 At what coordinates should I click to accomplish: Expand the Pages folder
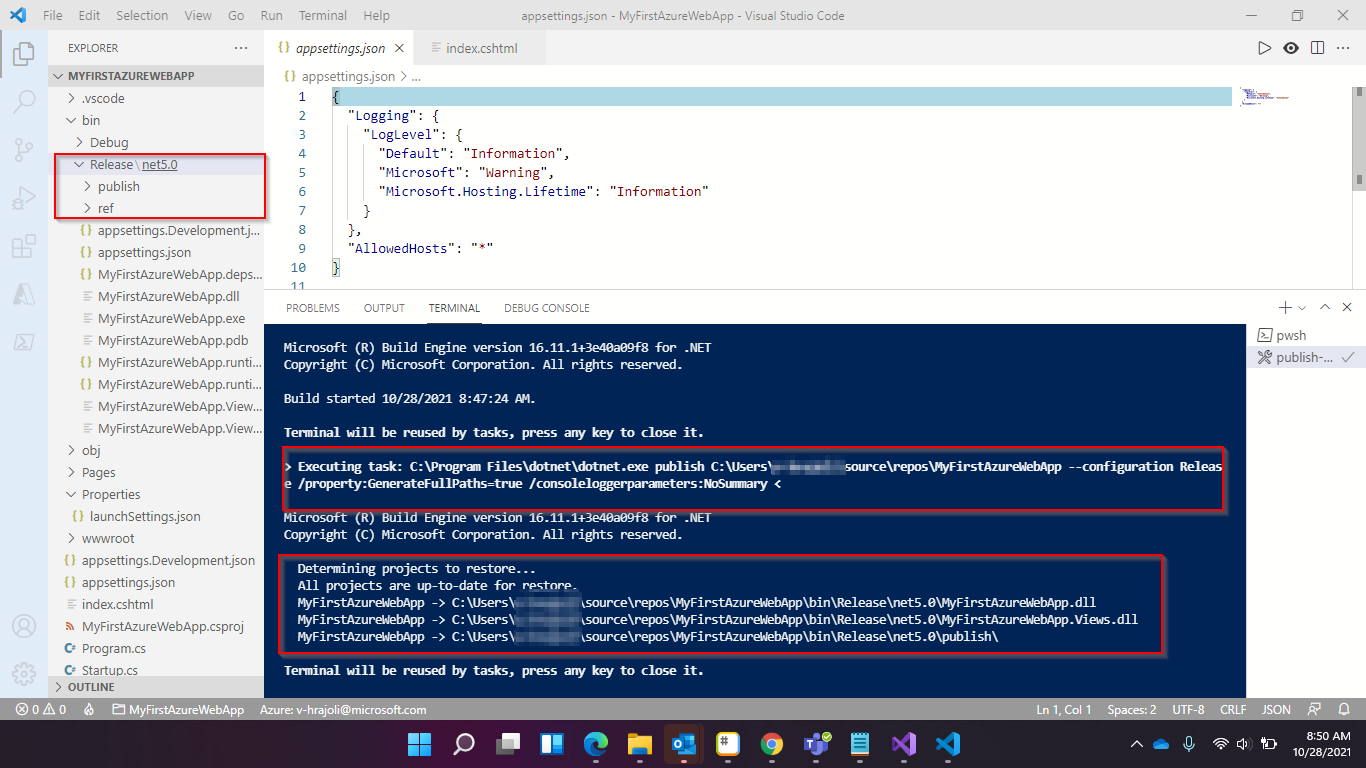tap(156, 472)
